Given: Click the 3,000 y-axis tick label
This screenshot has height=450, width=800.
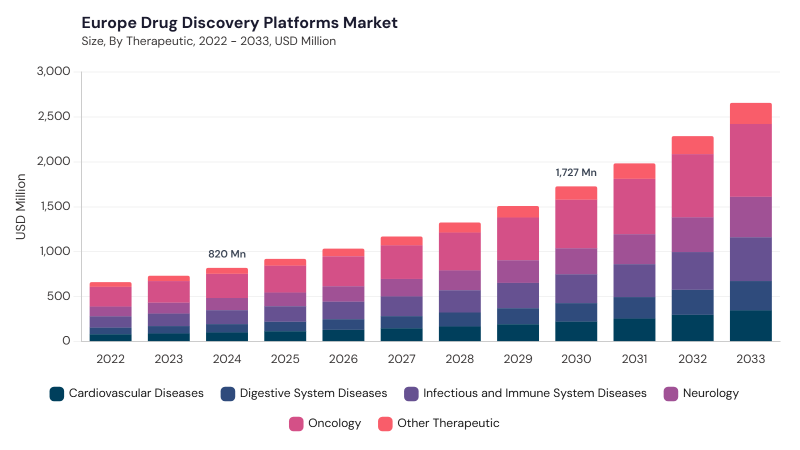Looking at the screenshot, I should click(x=54, y=71).
